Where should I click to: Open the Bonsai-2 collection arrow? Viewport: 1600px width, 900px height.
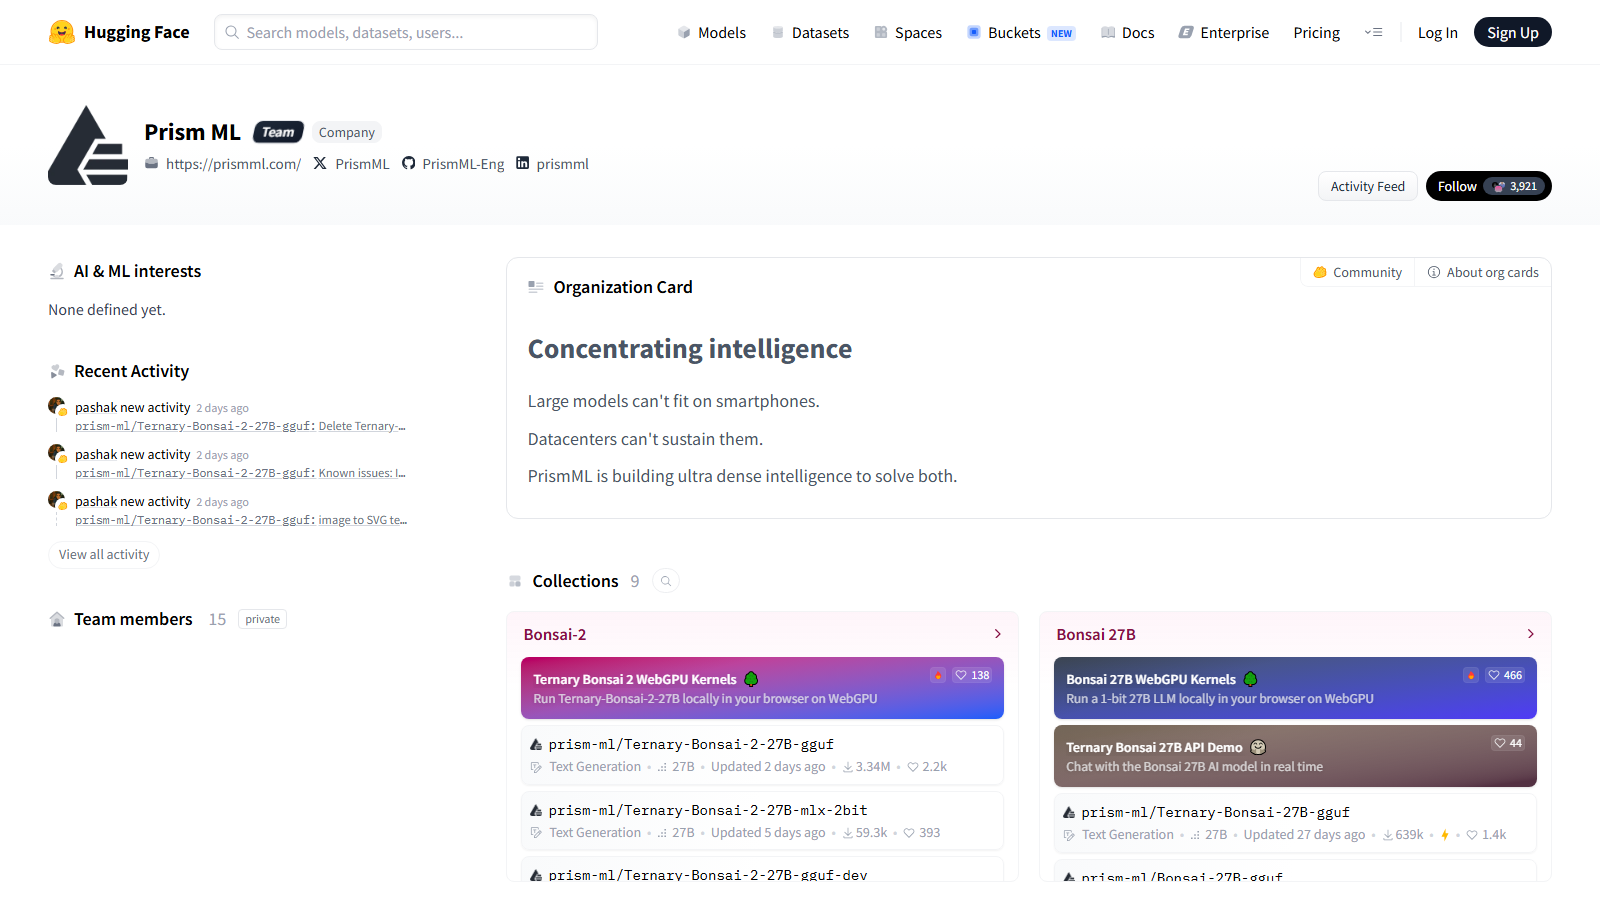pyautogui.click(x=998, y=634)
